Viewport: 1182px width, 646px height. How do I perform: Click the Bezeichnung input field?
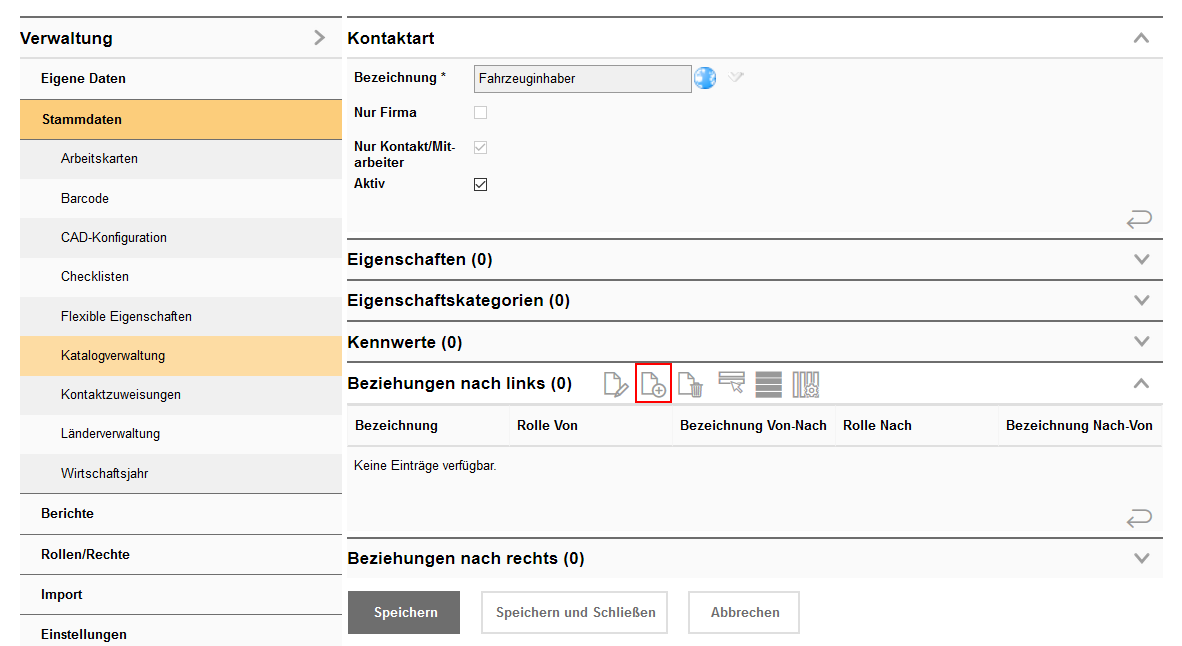coord(582,78)
